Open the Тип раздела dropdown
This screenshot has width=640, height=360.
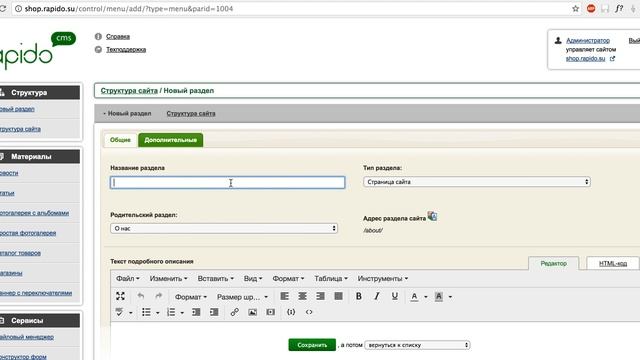coord(477,182)
